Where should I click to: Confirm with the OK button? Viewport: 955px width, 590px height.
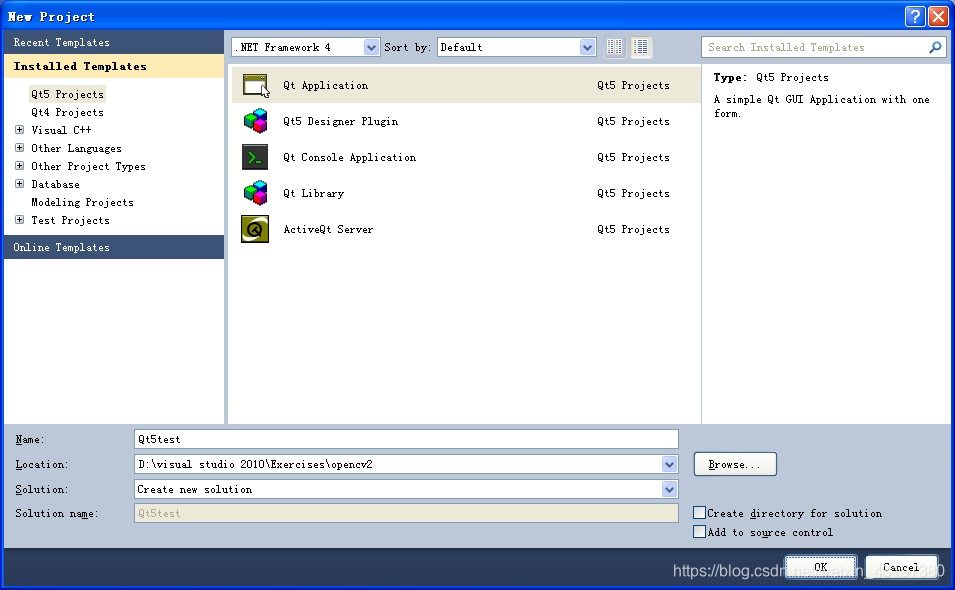click(820, 566)
